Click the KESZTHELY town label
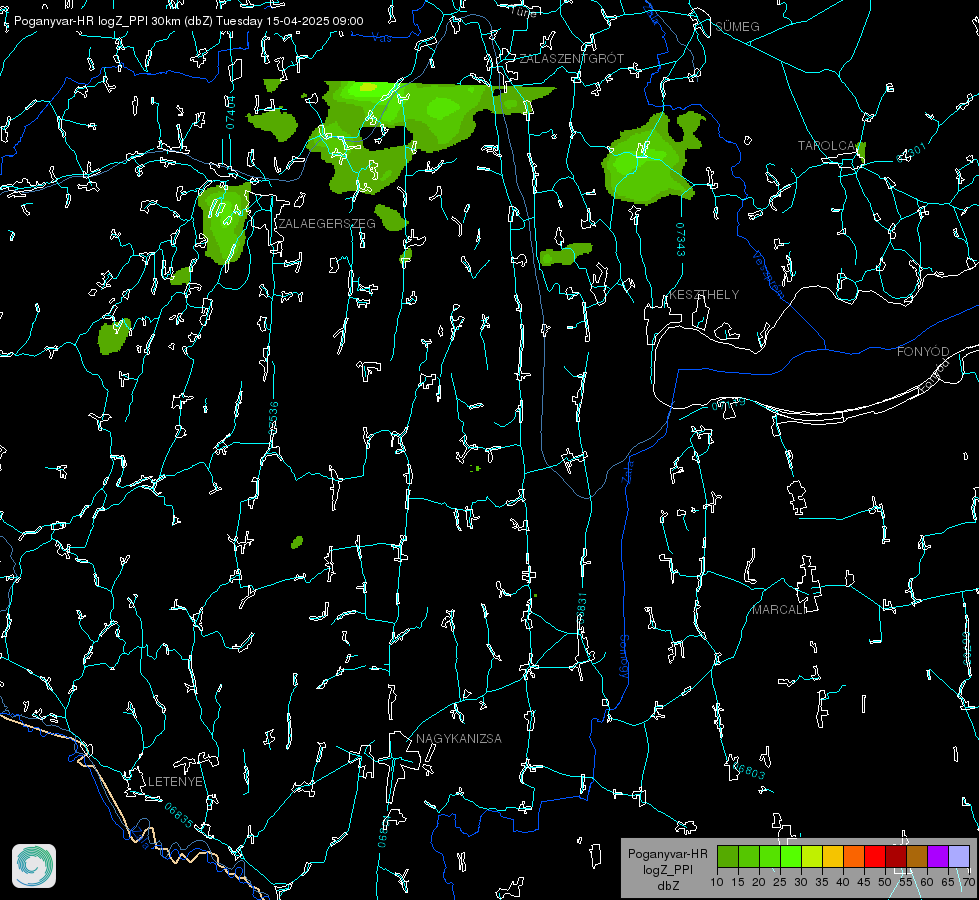979x900 pixels. [704, 294]
